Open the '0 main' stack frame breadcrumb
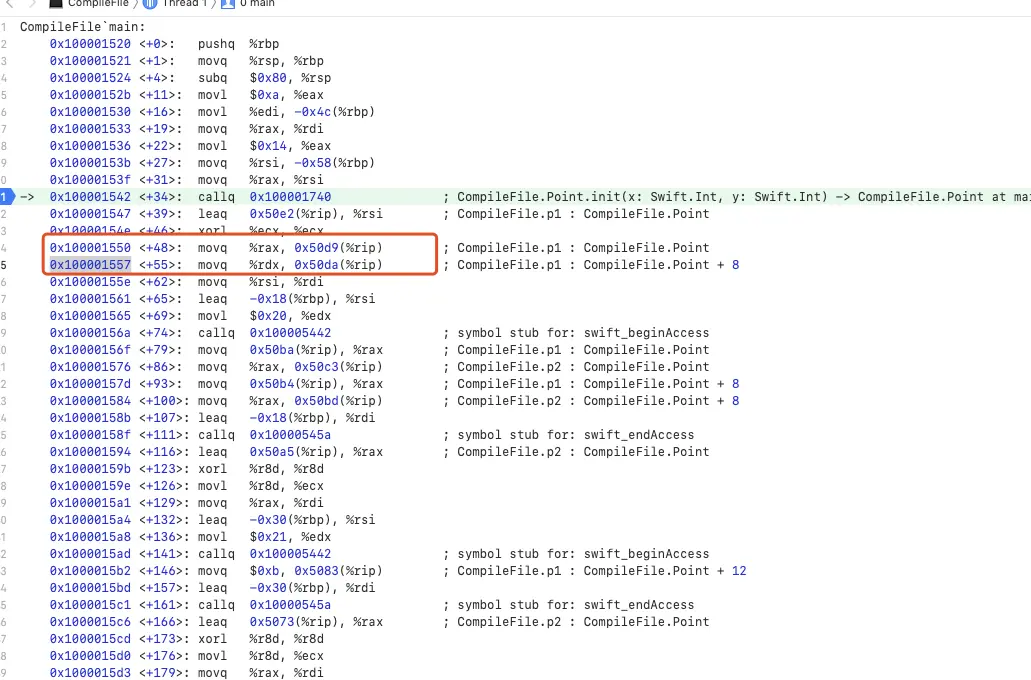 [257, 3]
